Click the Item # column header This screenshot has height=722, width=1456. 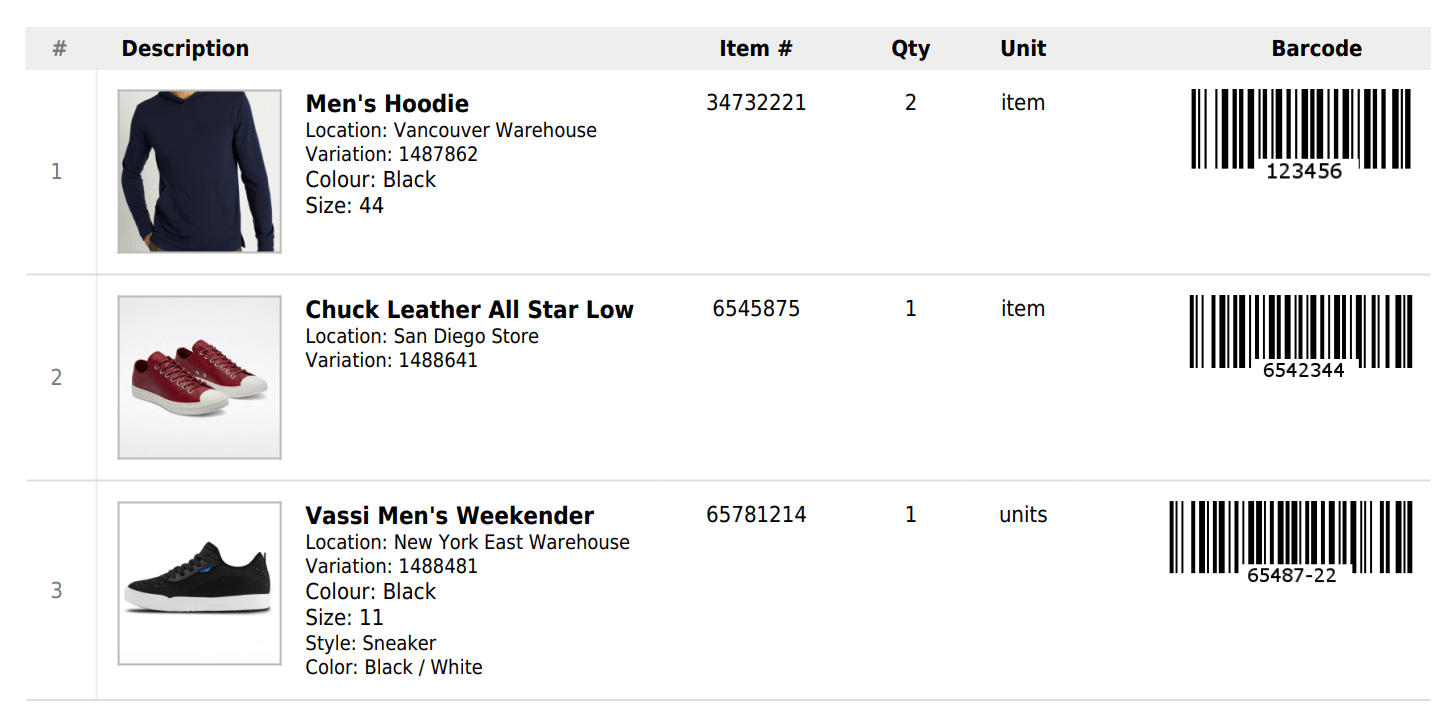tap(756, 49)
